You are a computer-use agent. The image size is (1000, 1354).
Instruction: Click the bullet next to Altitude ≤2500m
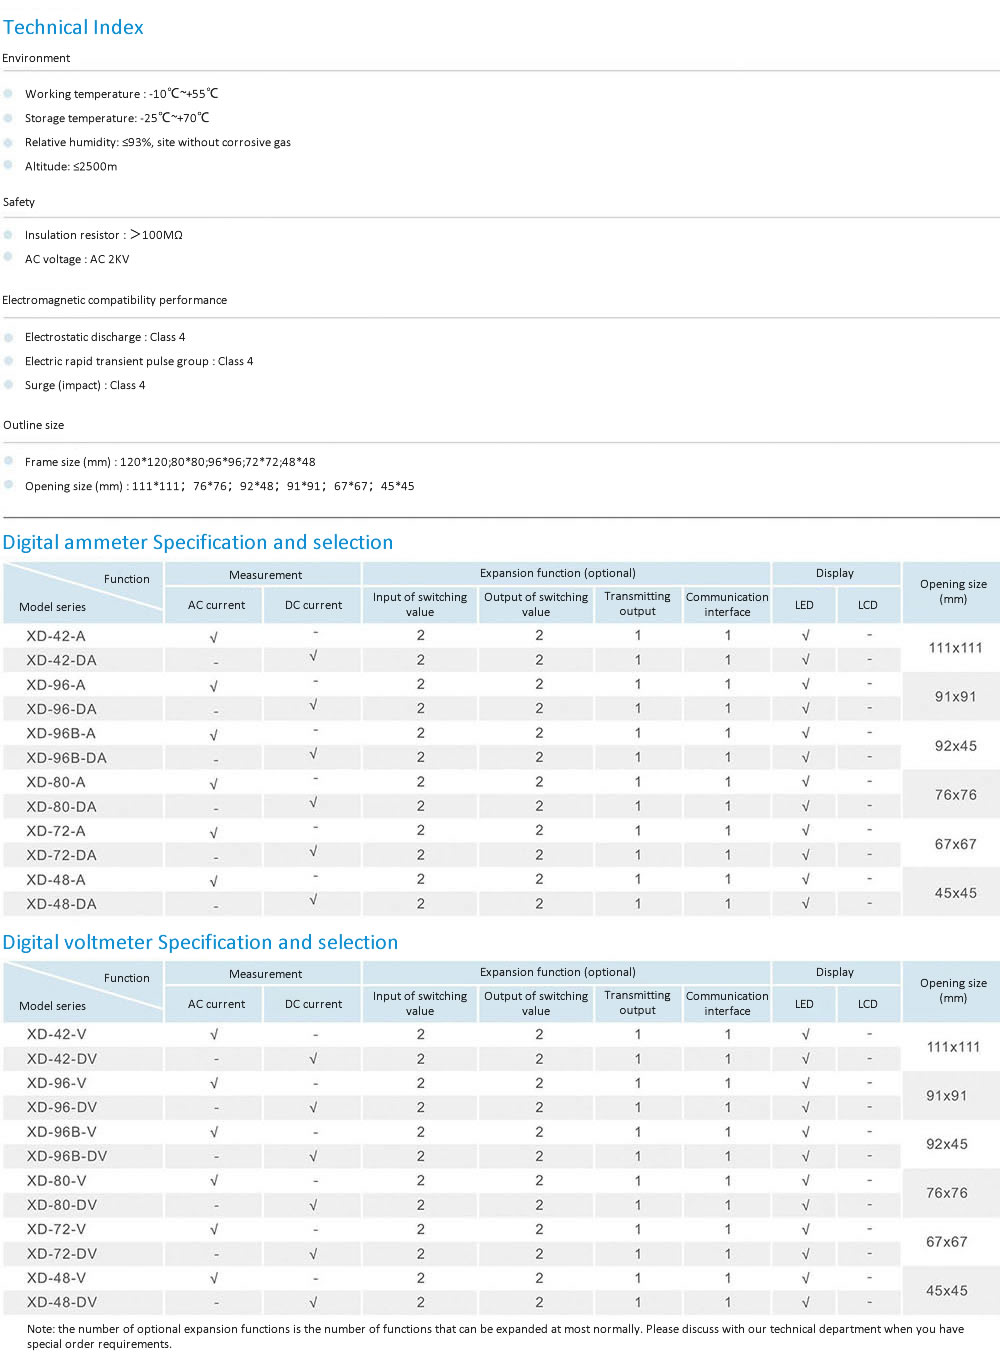[8, 166]
